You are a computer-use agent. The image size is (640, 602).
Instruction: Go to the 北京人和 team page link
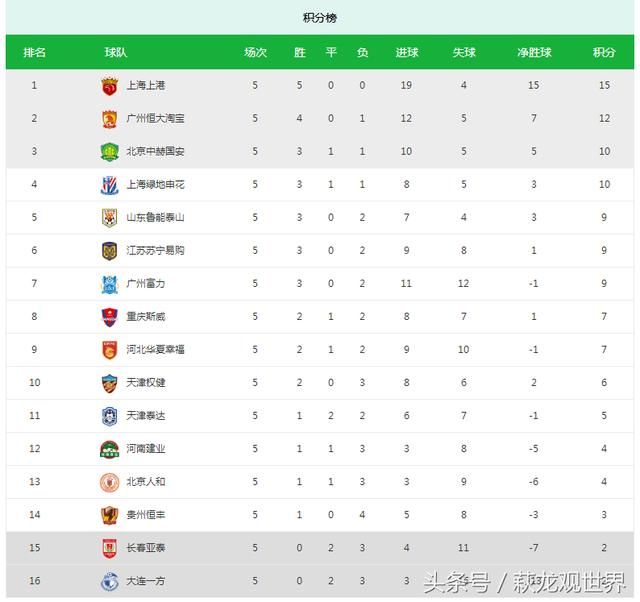click(x=146, y=482)
